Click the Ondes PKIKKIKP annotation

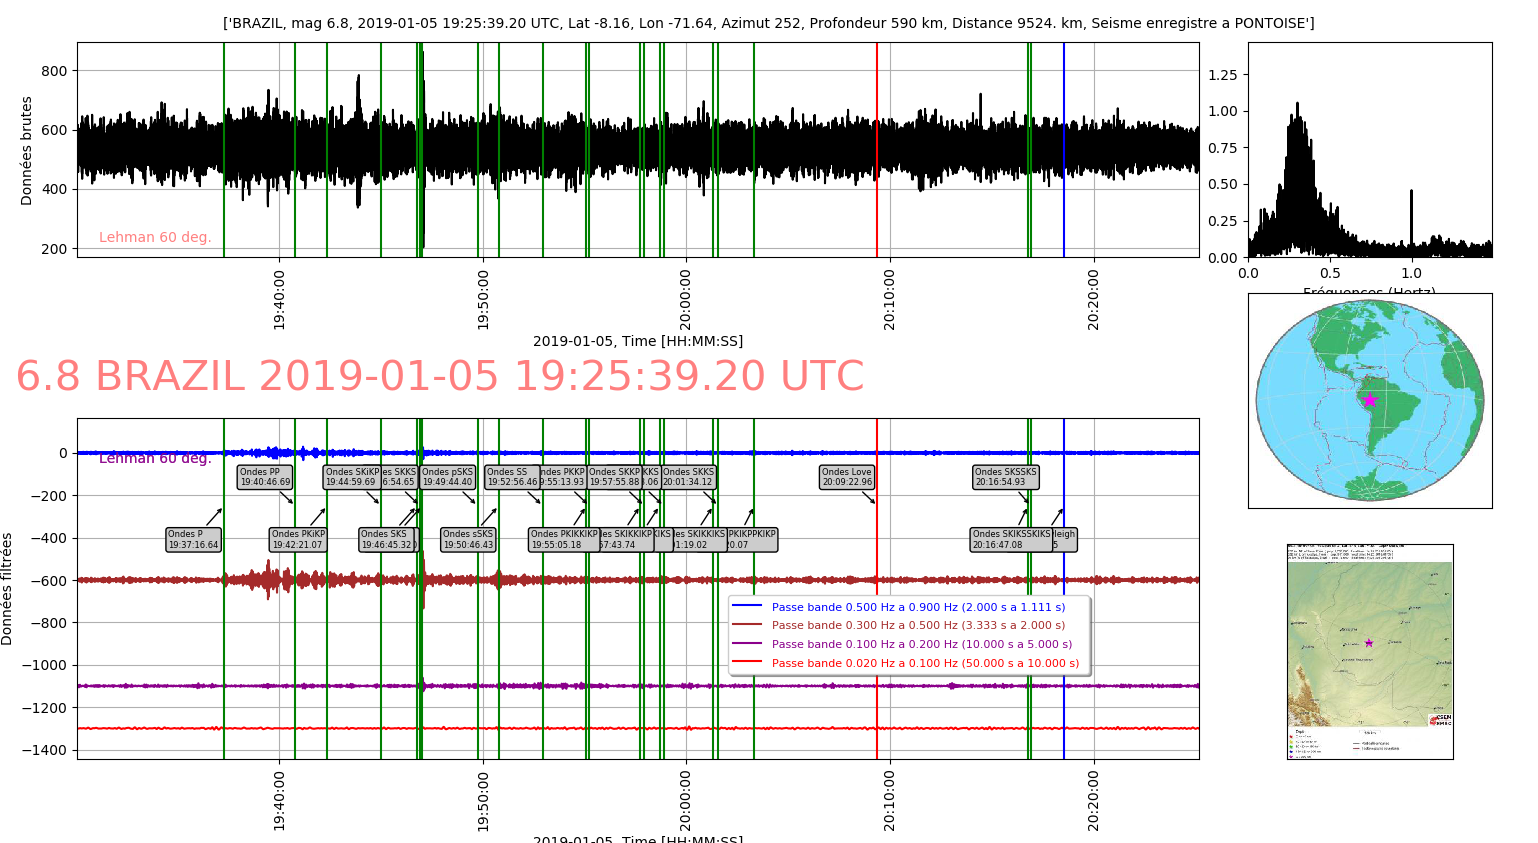pos(563,540)
